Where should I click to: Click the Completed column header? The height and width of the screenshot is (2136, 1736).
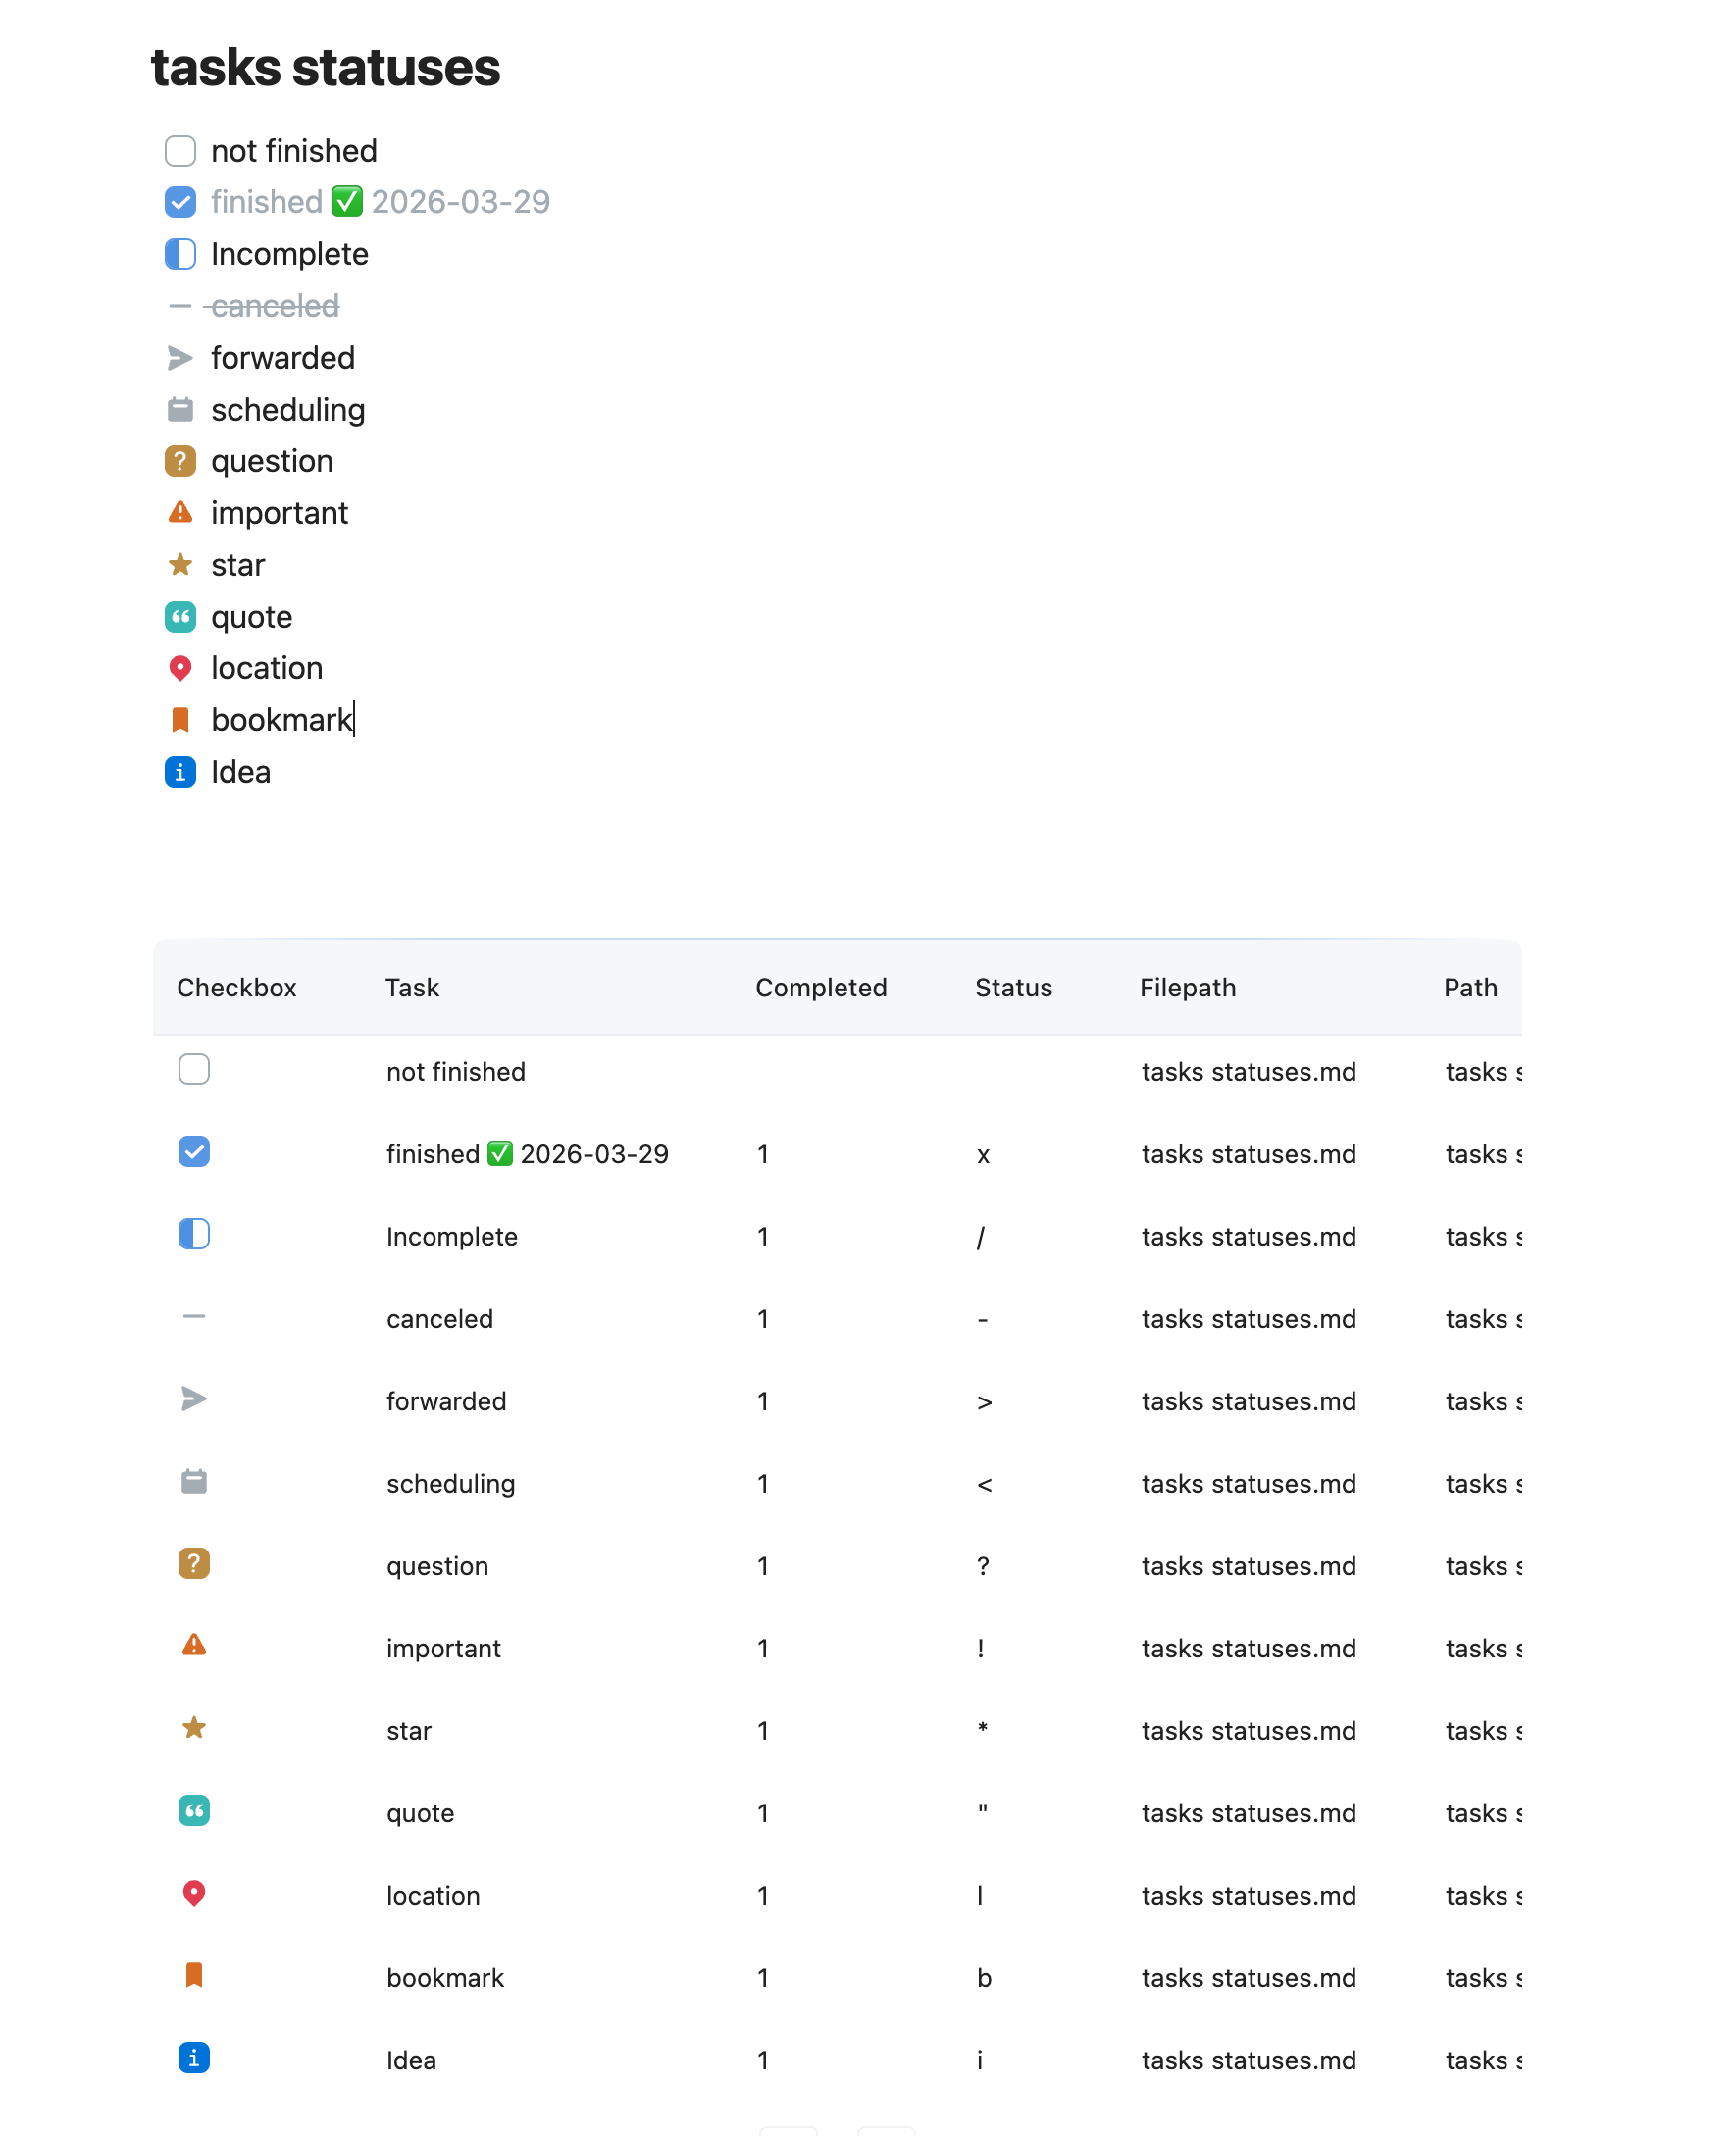pyautogui.click(x=821, y=987)
